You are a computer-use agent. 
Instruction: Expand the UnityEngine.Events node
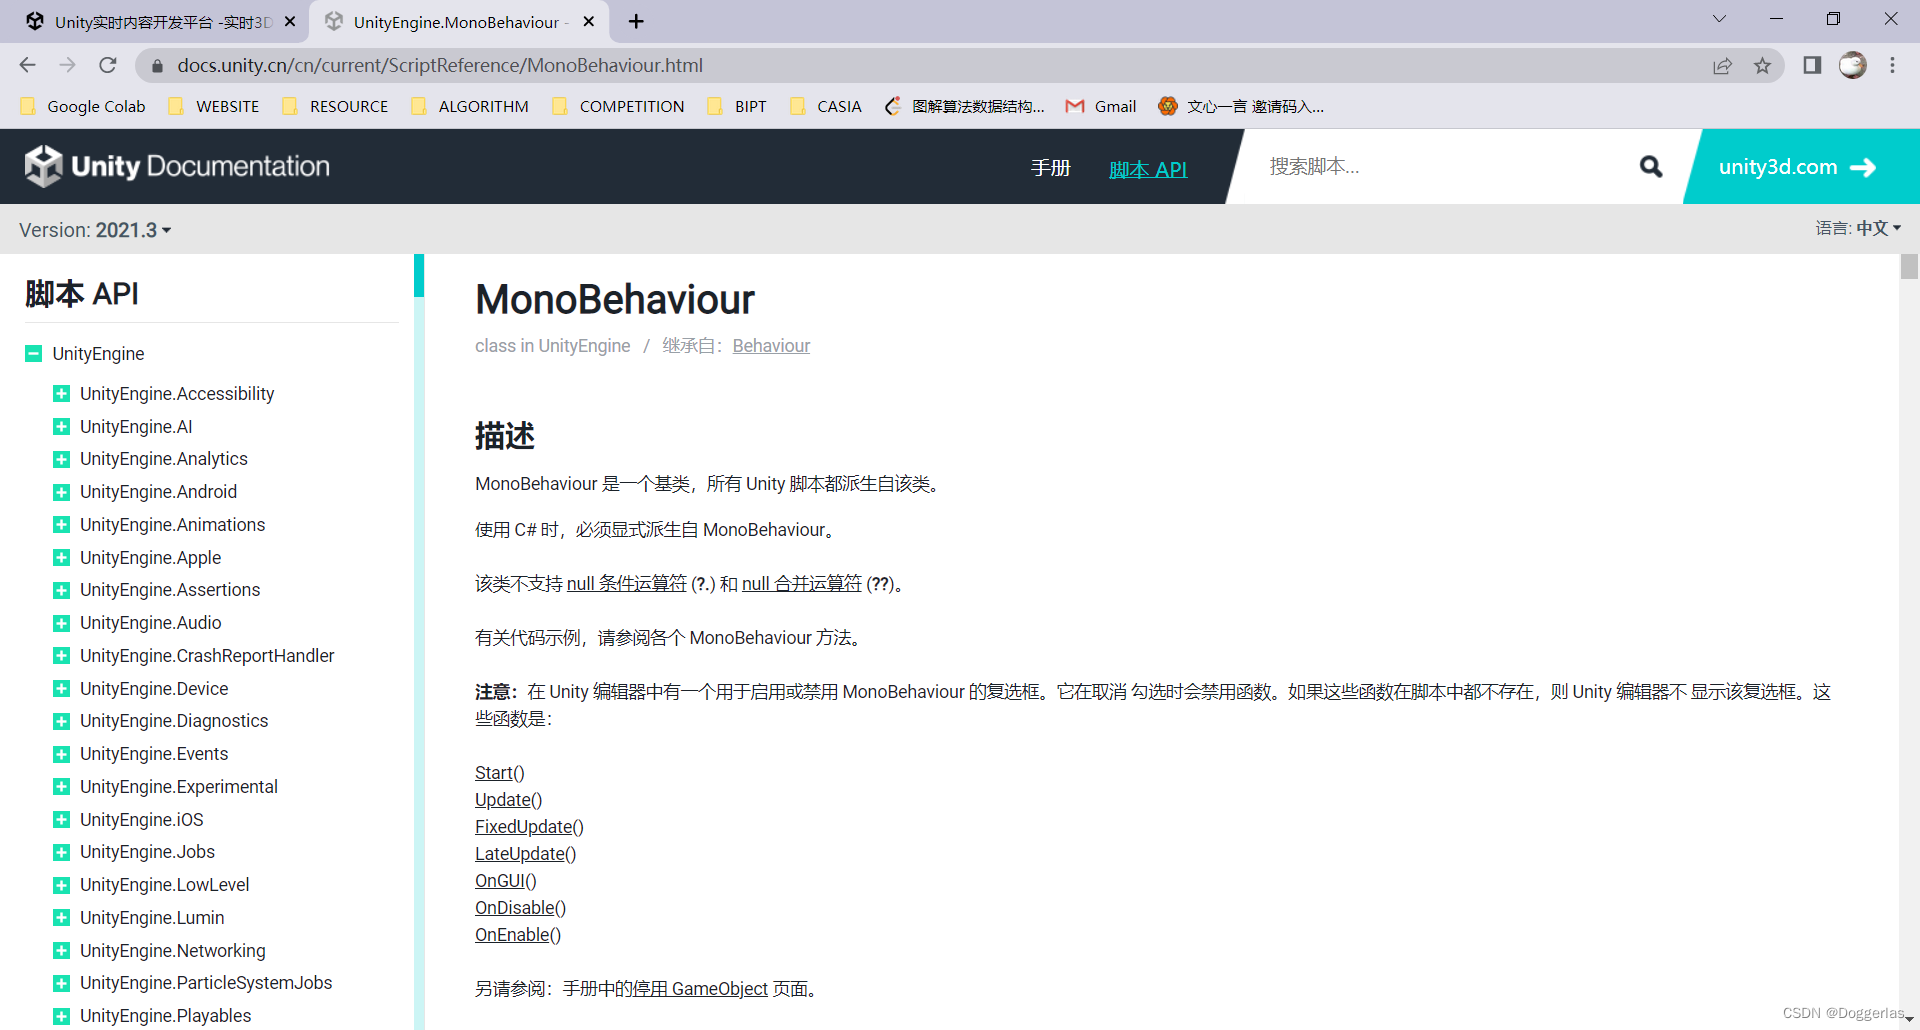61,754
